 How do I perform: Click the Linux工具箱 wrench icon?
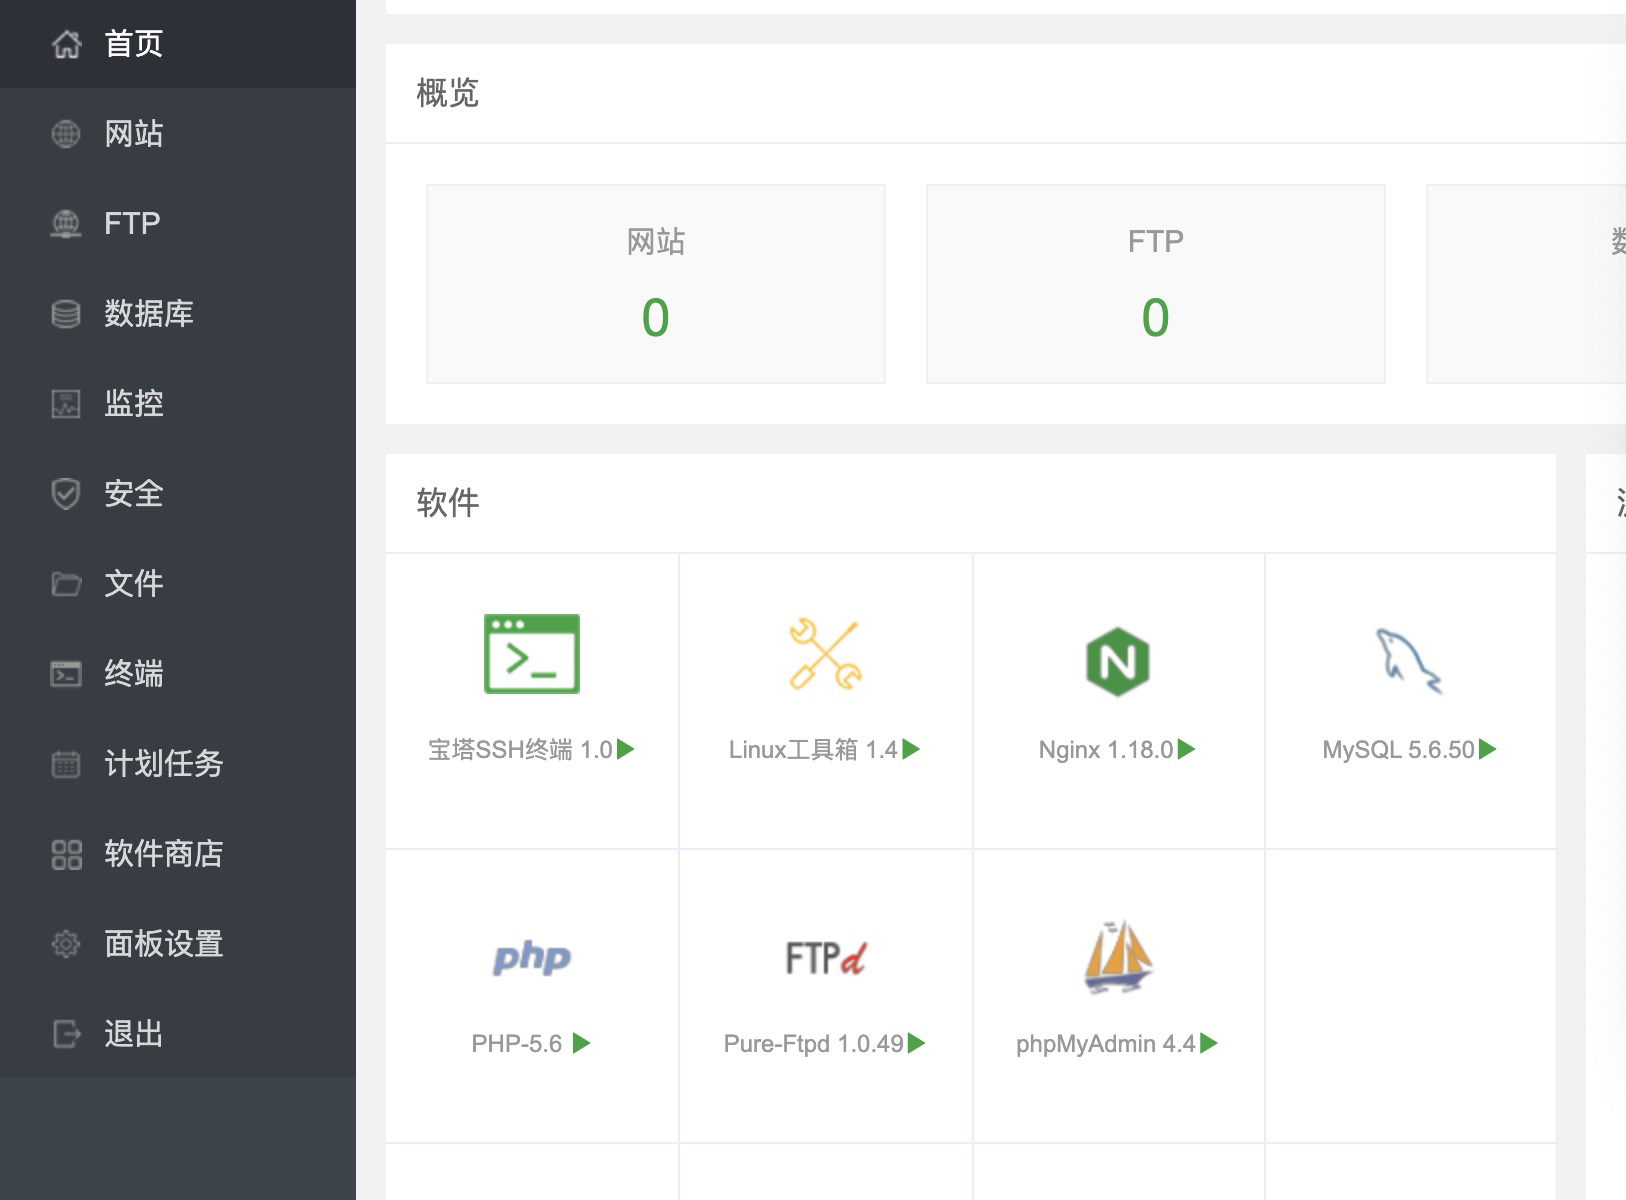click(824, 655)
